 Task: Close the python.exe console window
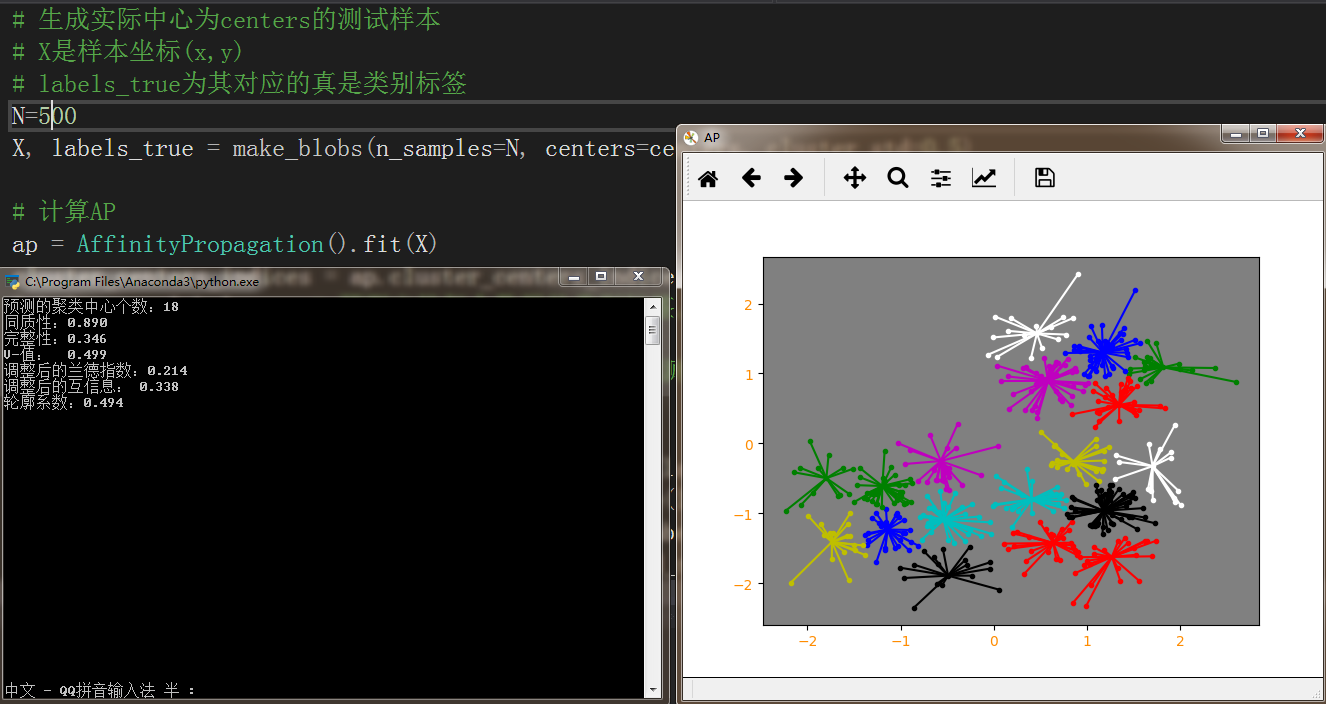point(638,277)
